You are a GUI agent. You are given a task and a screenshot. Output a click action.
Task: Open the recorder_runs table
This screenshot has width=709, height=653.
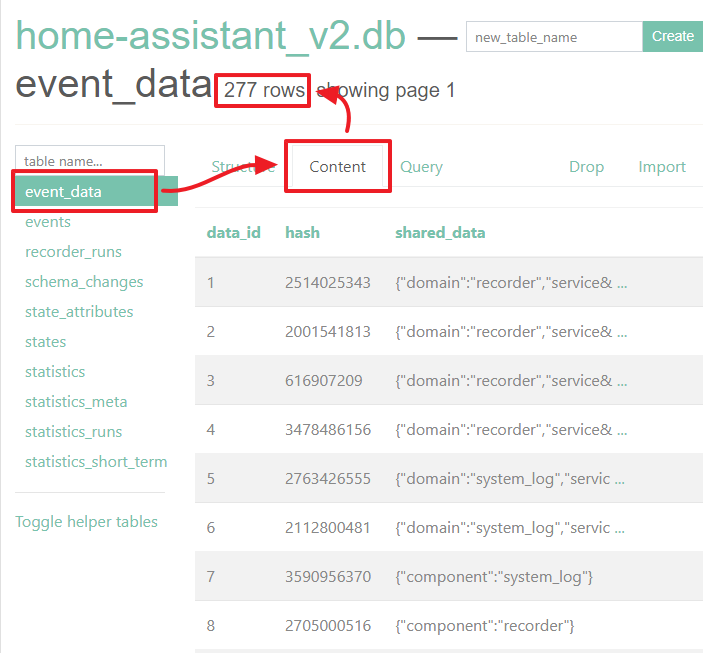[73, 251]
